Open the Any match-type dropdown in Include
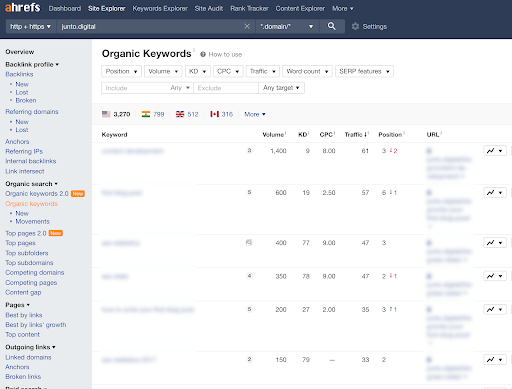The height and width of the screenshot is (389, 512). (180, 88)
